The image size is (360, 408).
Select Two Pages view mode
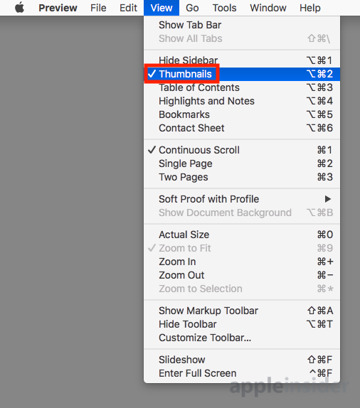click(x=242, y=177)
